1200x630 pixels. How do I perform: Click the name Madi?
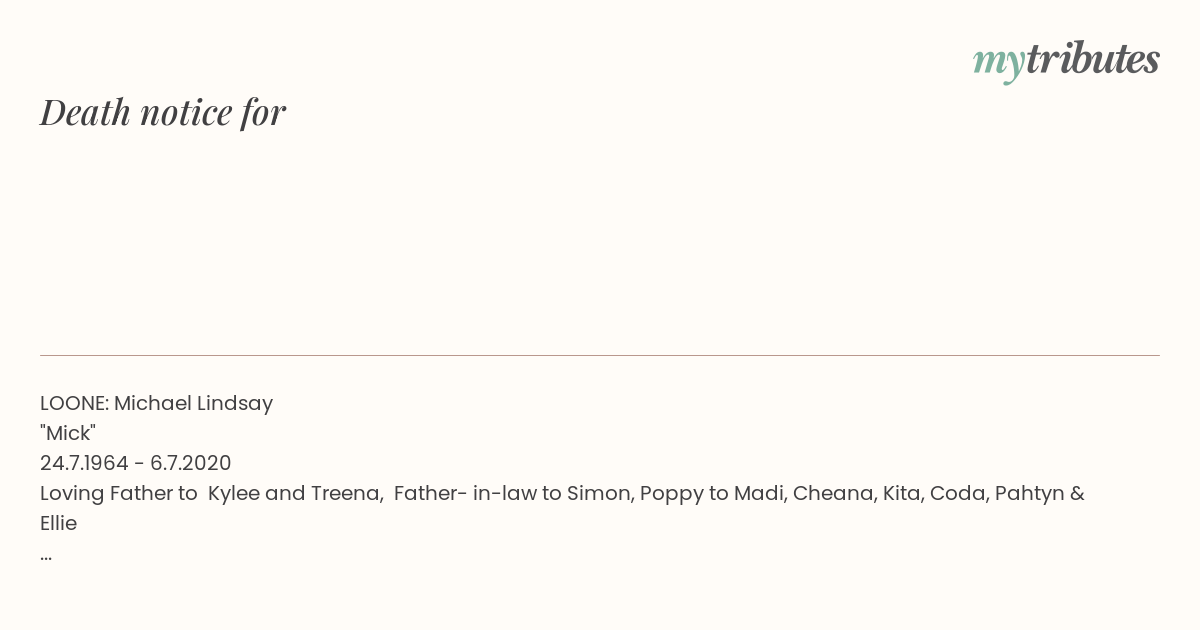coord(758,494)
